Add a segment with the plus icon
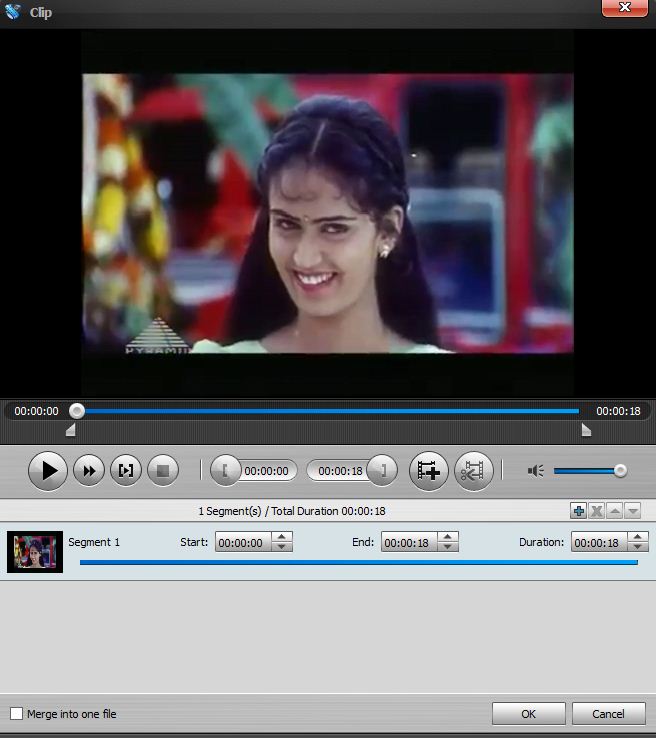Viewport: 656px width, 738px height. click(578, 511)
